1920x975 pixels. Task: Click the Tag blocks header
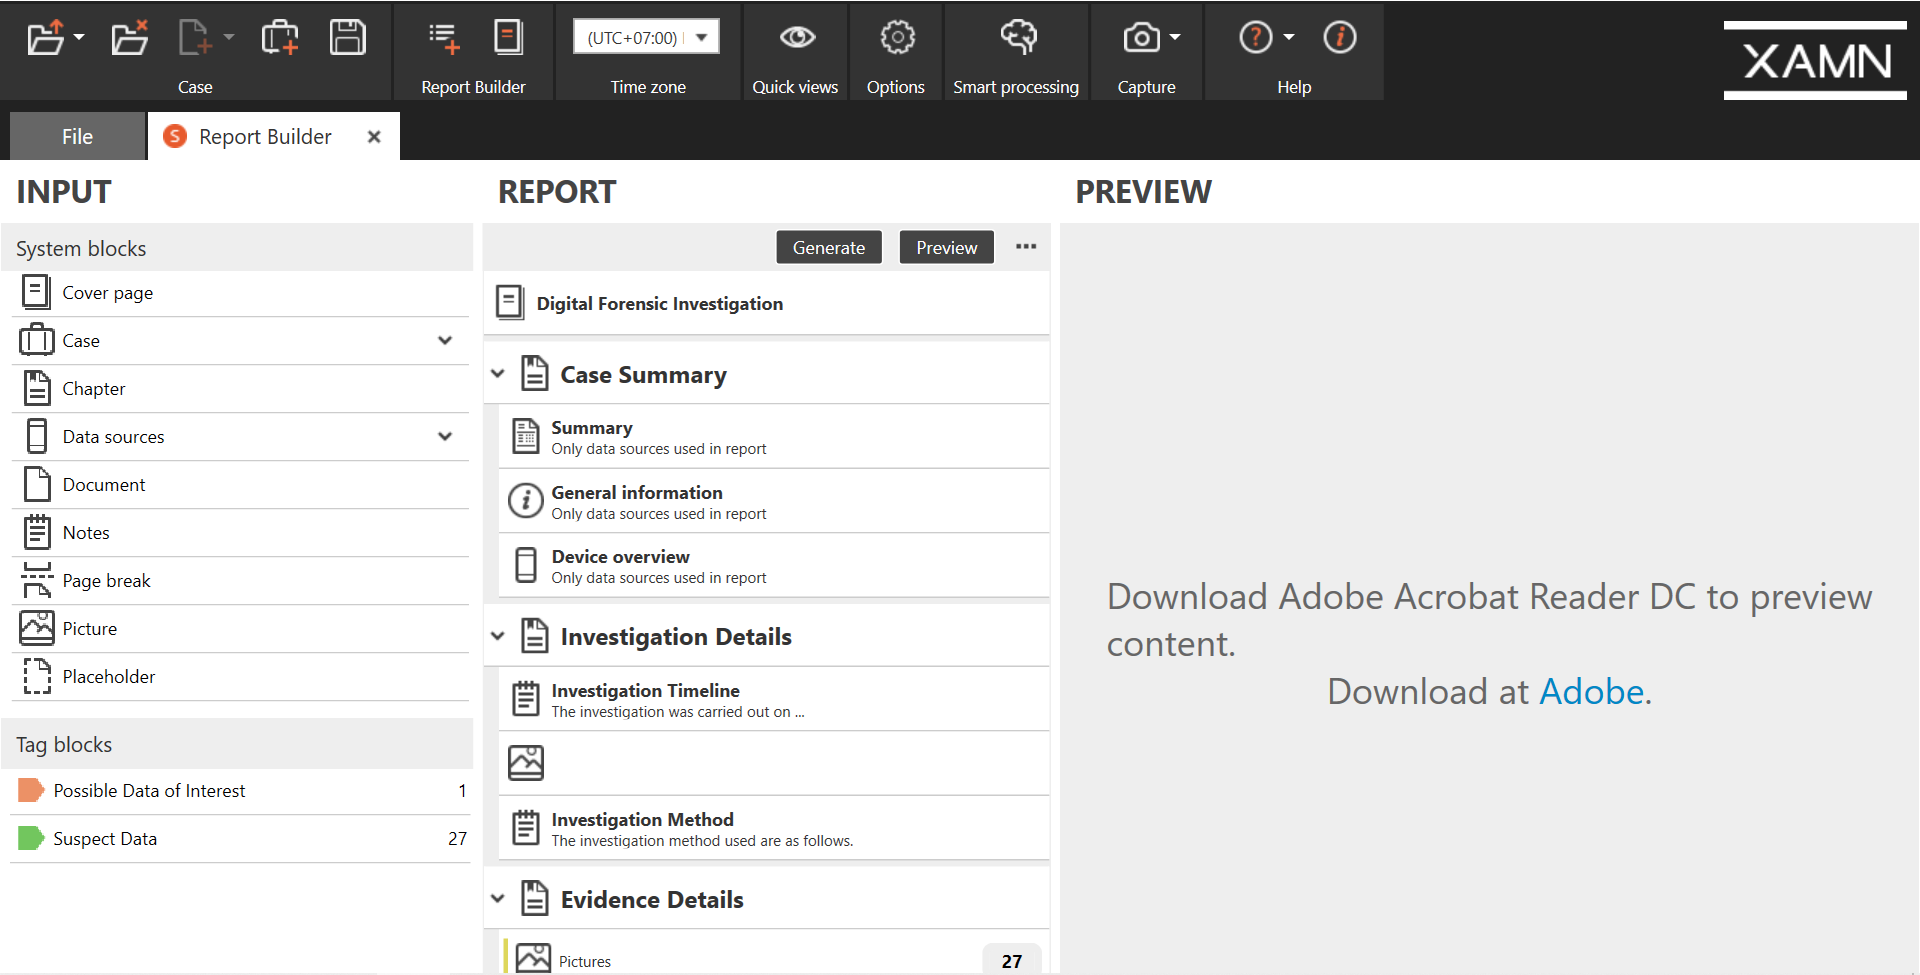(237, 744)
